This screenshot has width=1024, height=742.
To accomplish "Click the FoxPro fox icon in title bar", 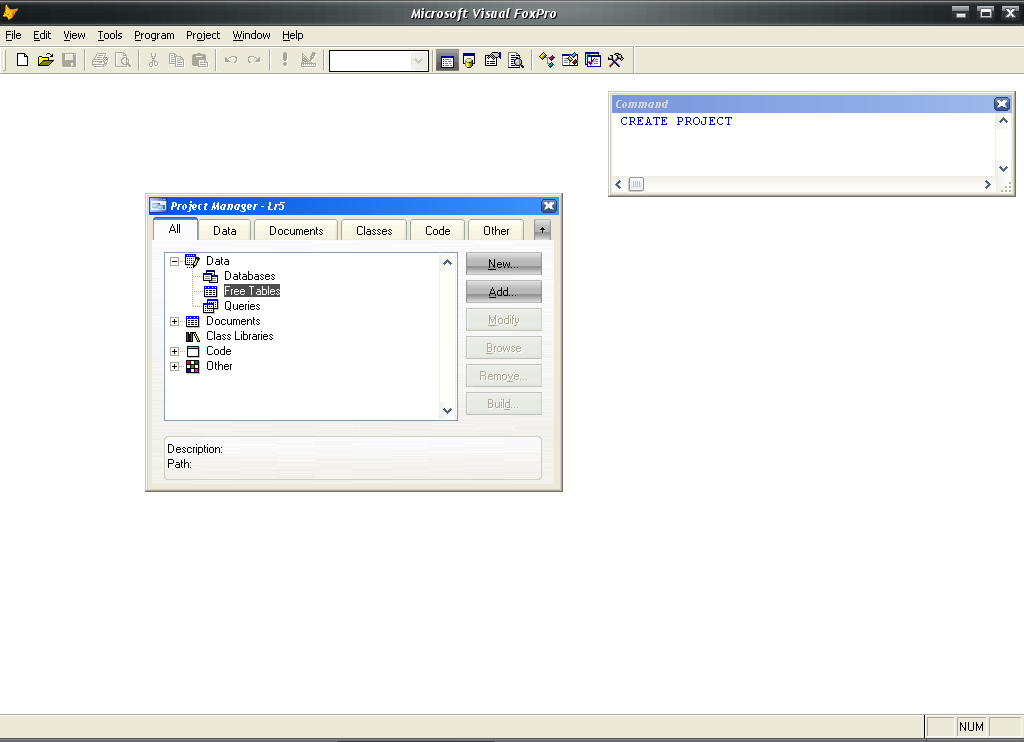I will coord(10,12).
